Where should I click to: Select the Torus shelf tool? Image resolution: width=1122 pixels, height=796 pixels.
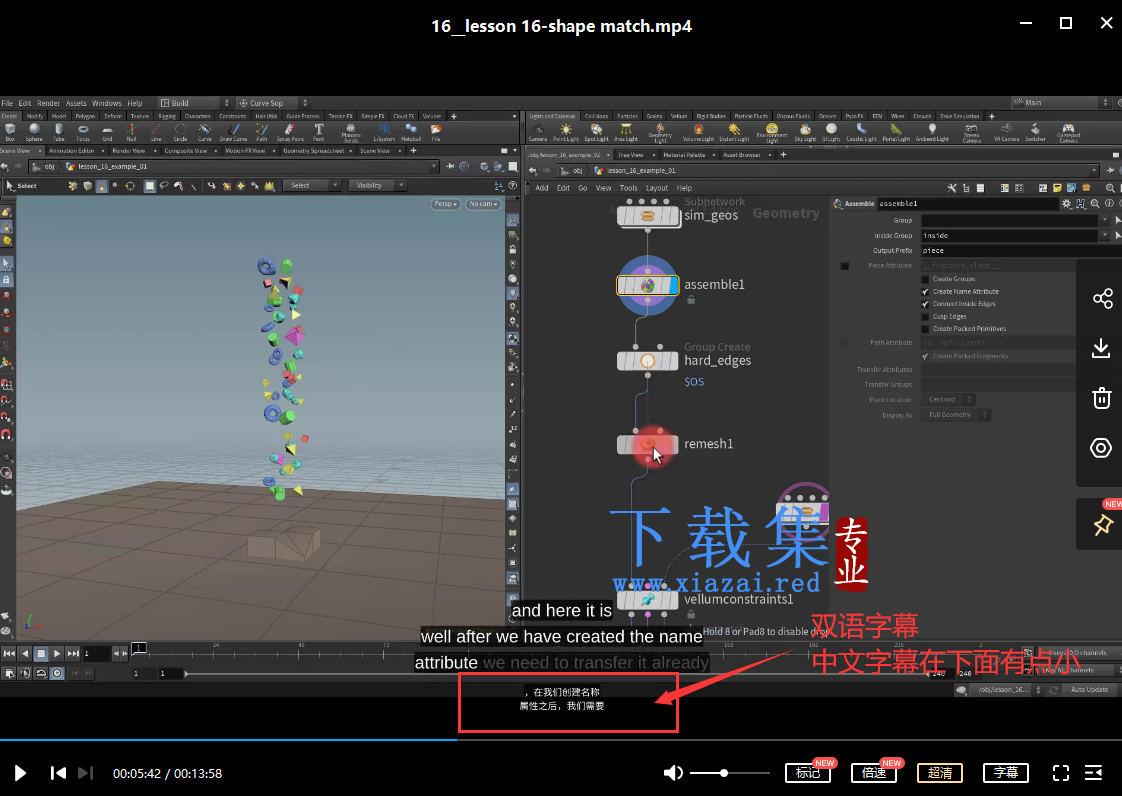tap(83, 132)
